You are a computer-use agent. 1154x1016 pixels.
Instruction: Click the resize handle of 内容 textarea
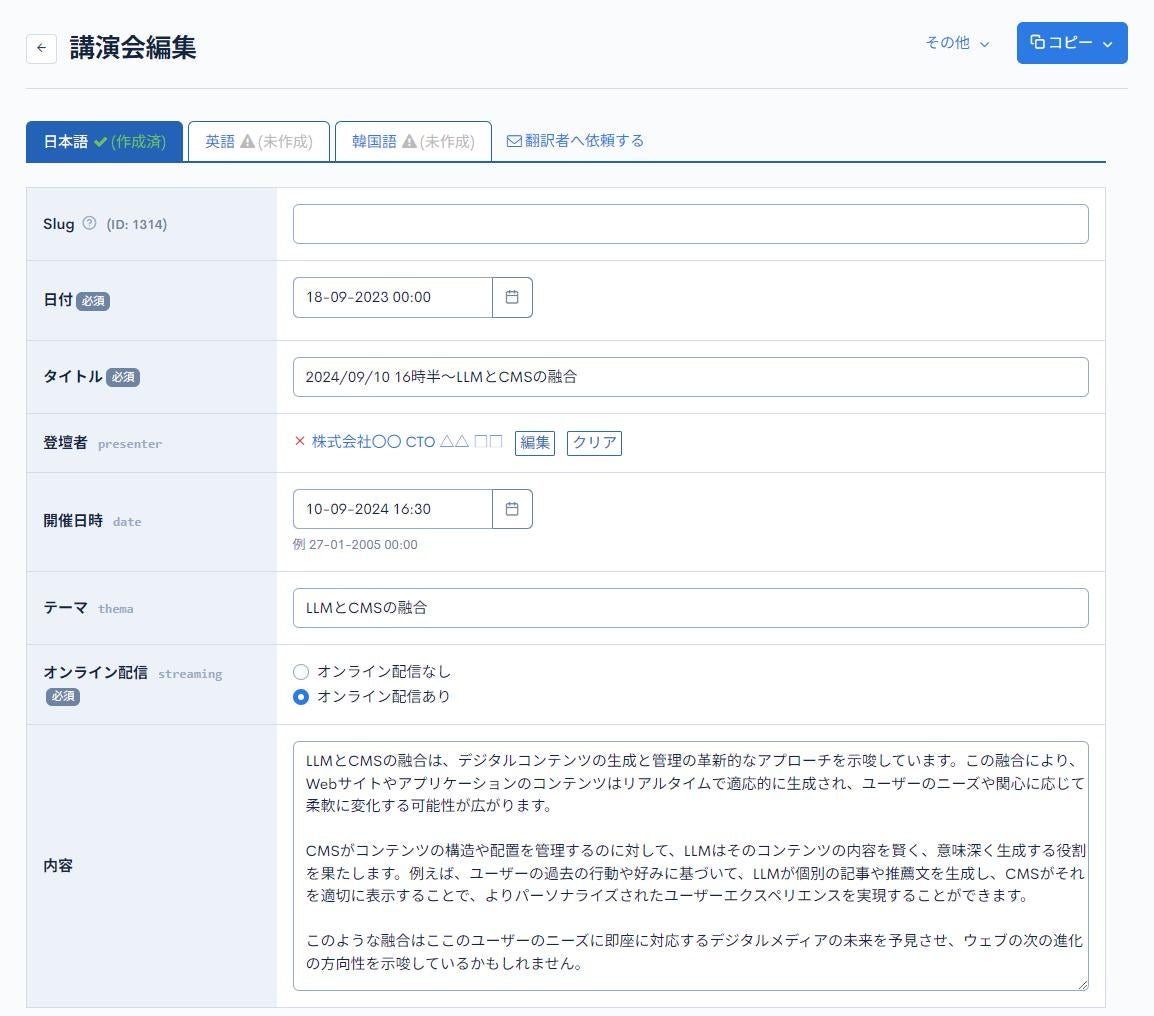[1081, 983]
